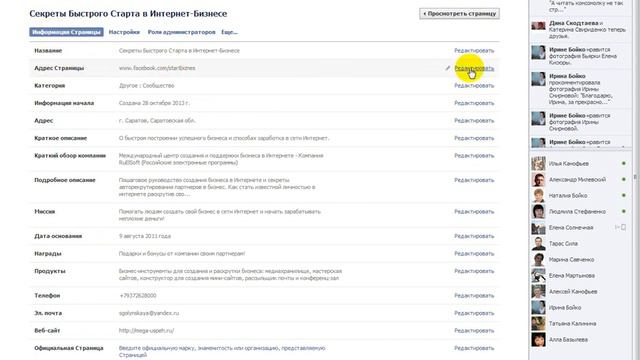Screen dimensions: 640x360
Task: Click Редактировать for Краткое описание
Action: coord(474,138)
